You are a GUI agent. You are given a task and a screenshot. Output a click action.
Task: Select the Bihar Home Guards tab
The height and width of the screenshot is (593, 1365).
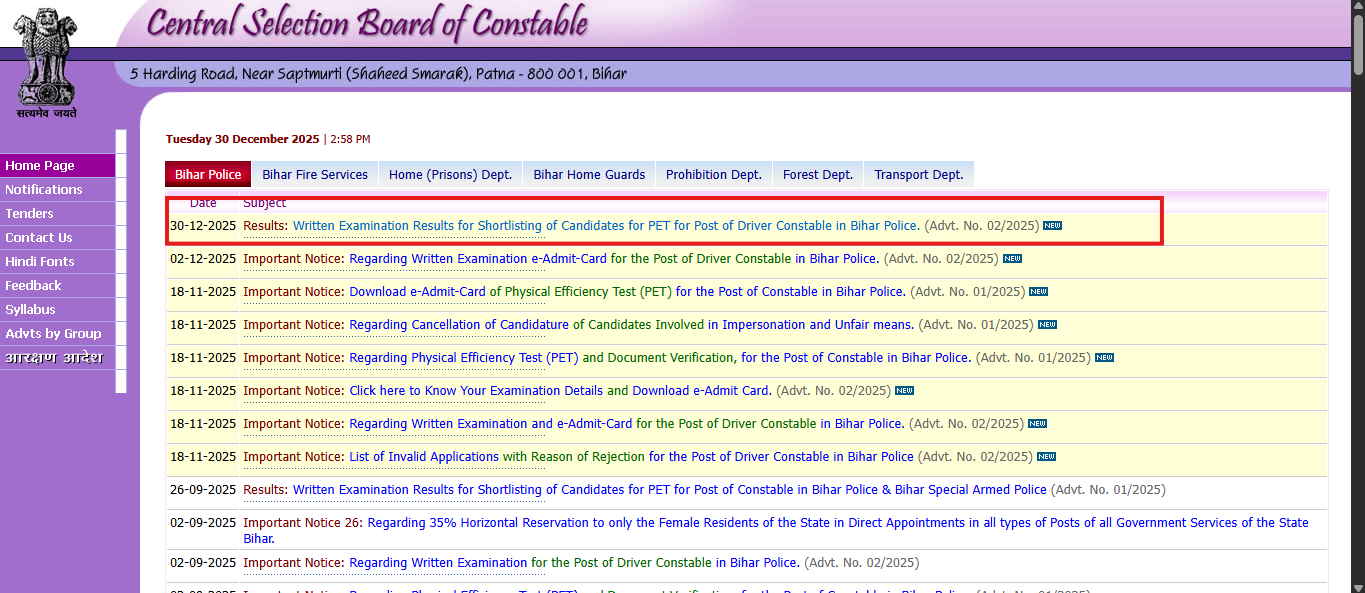click(588, 173)
